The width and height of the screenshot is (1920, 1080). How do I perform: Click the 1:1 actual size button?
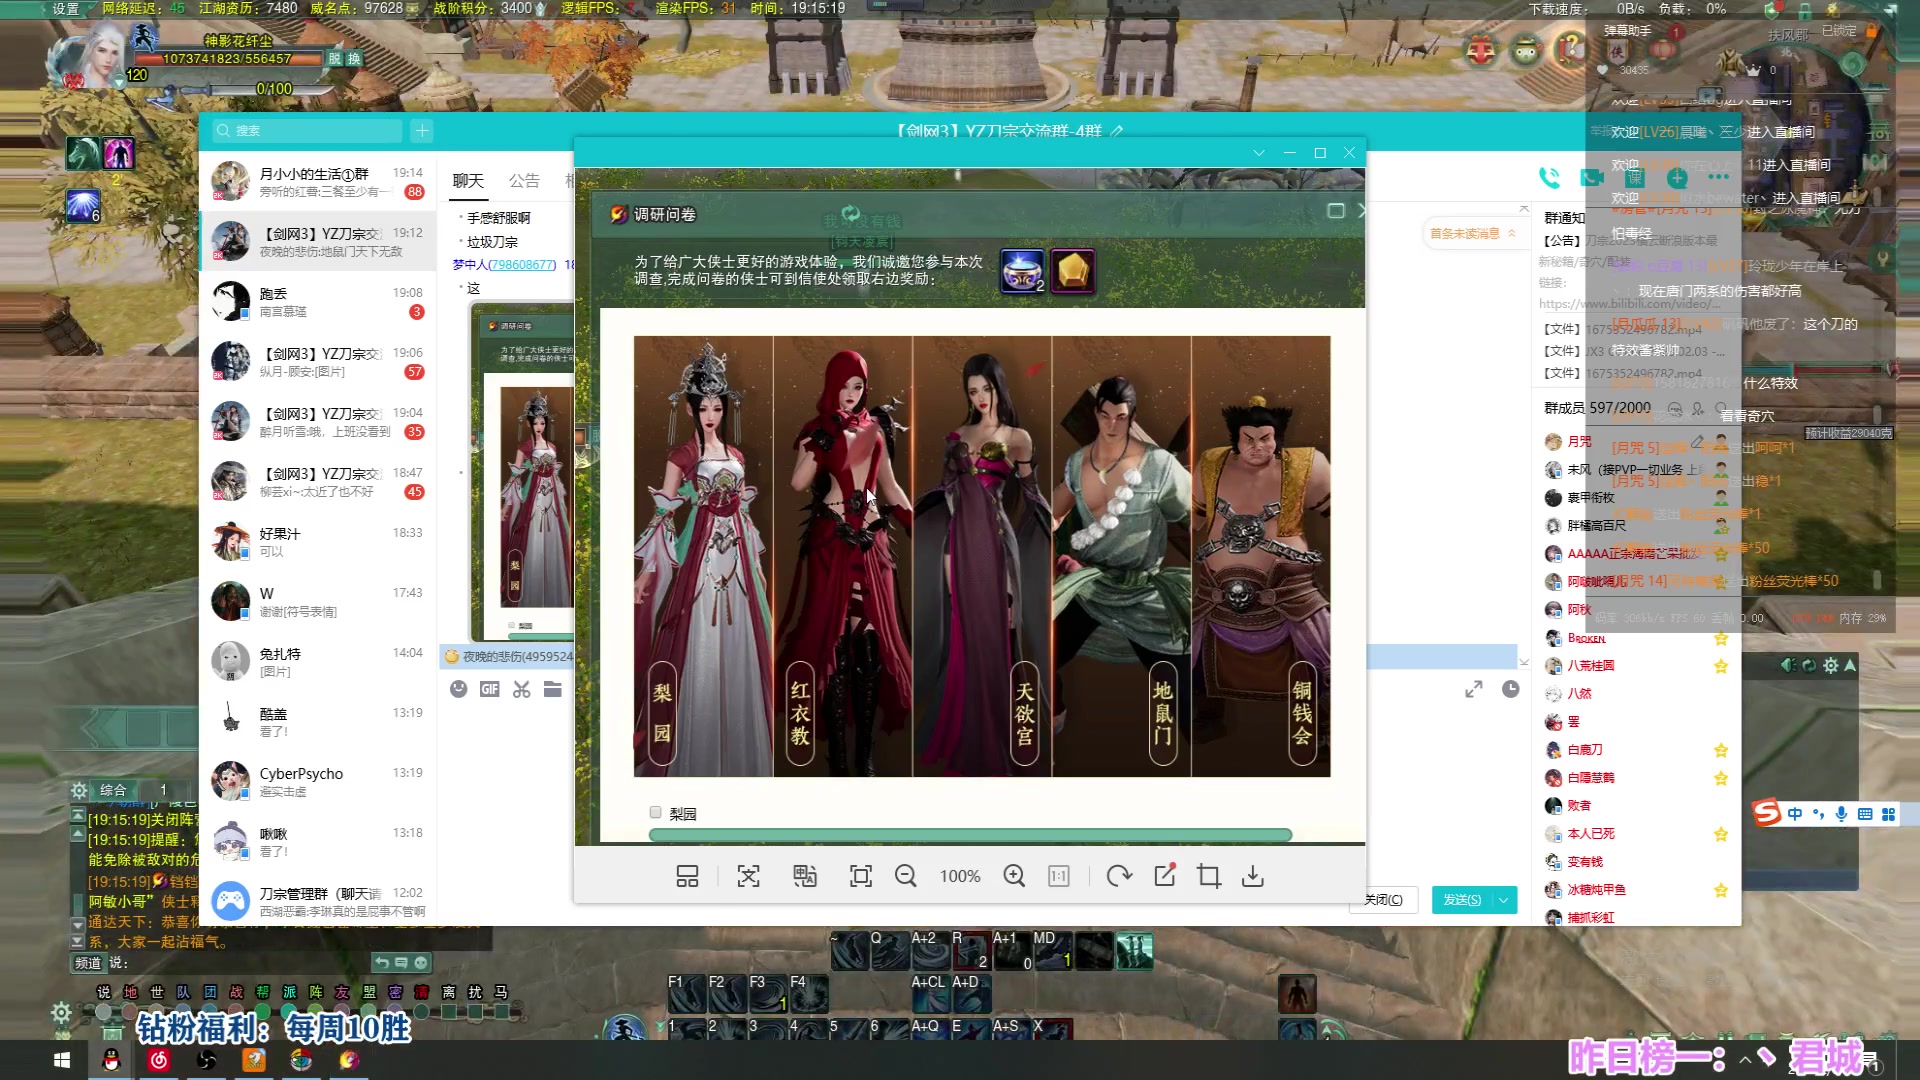click(1059, 876)
